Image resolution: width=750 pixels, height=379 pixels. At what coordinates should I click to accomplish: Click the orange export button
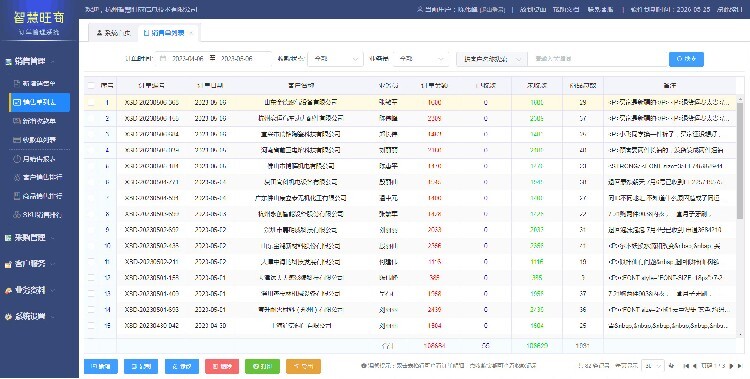pos(303,367)
